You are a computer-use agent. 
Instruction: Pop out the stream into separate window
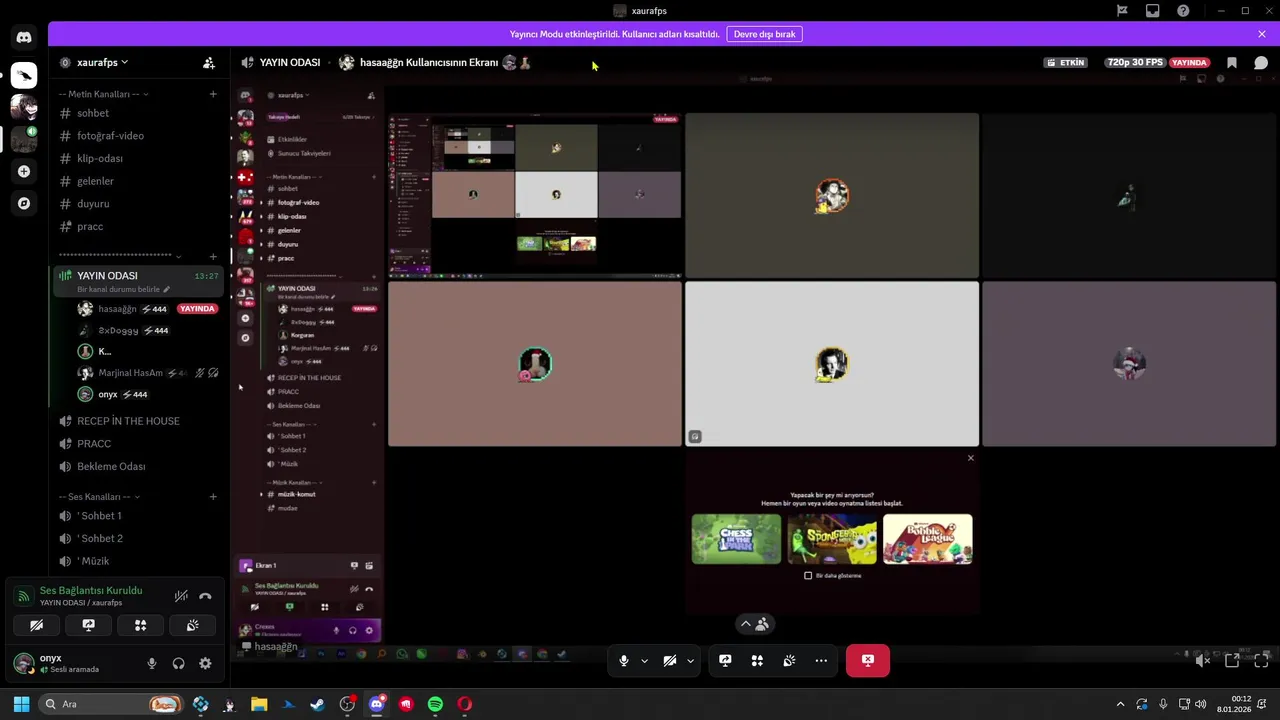(1232, 660)
